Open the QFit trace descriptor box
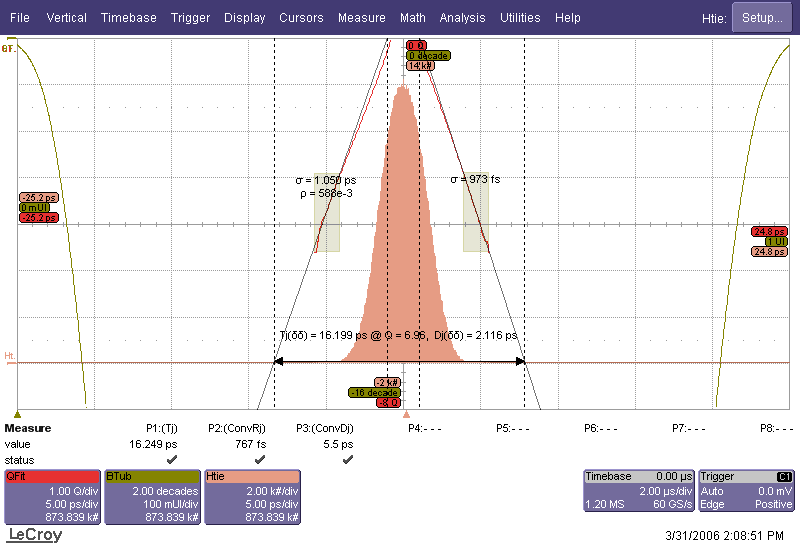The height and width of the screenshot is (544, 800). [51, 497]
